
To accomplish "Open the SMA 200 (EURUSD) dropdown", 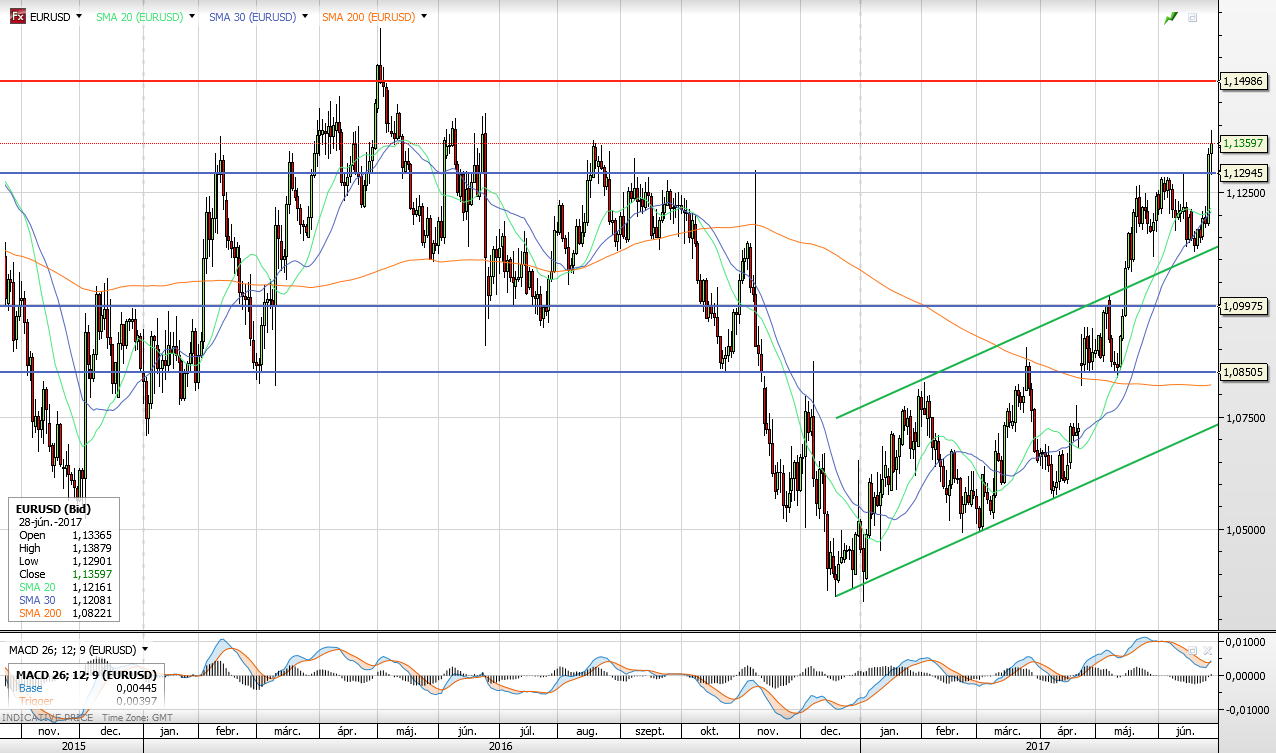I will coord(424,17).
